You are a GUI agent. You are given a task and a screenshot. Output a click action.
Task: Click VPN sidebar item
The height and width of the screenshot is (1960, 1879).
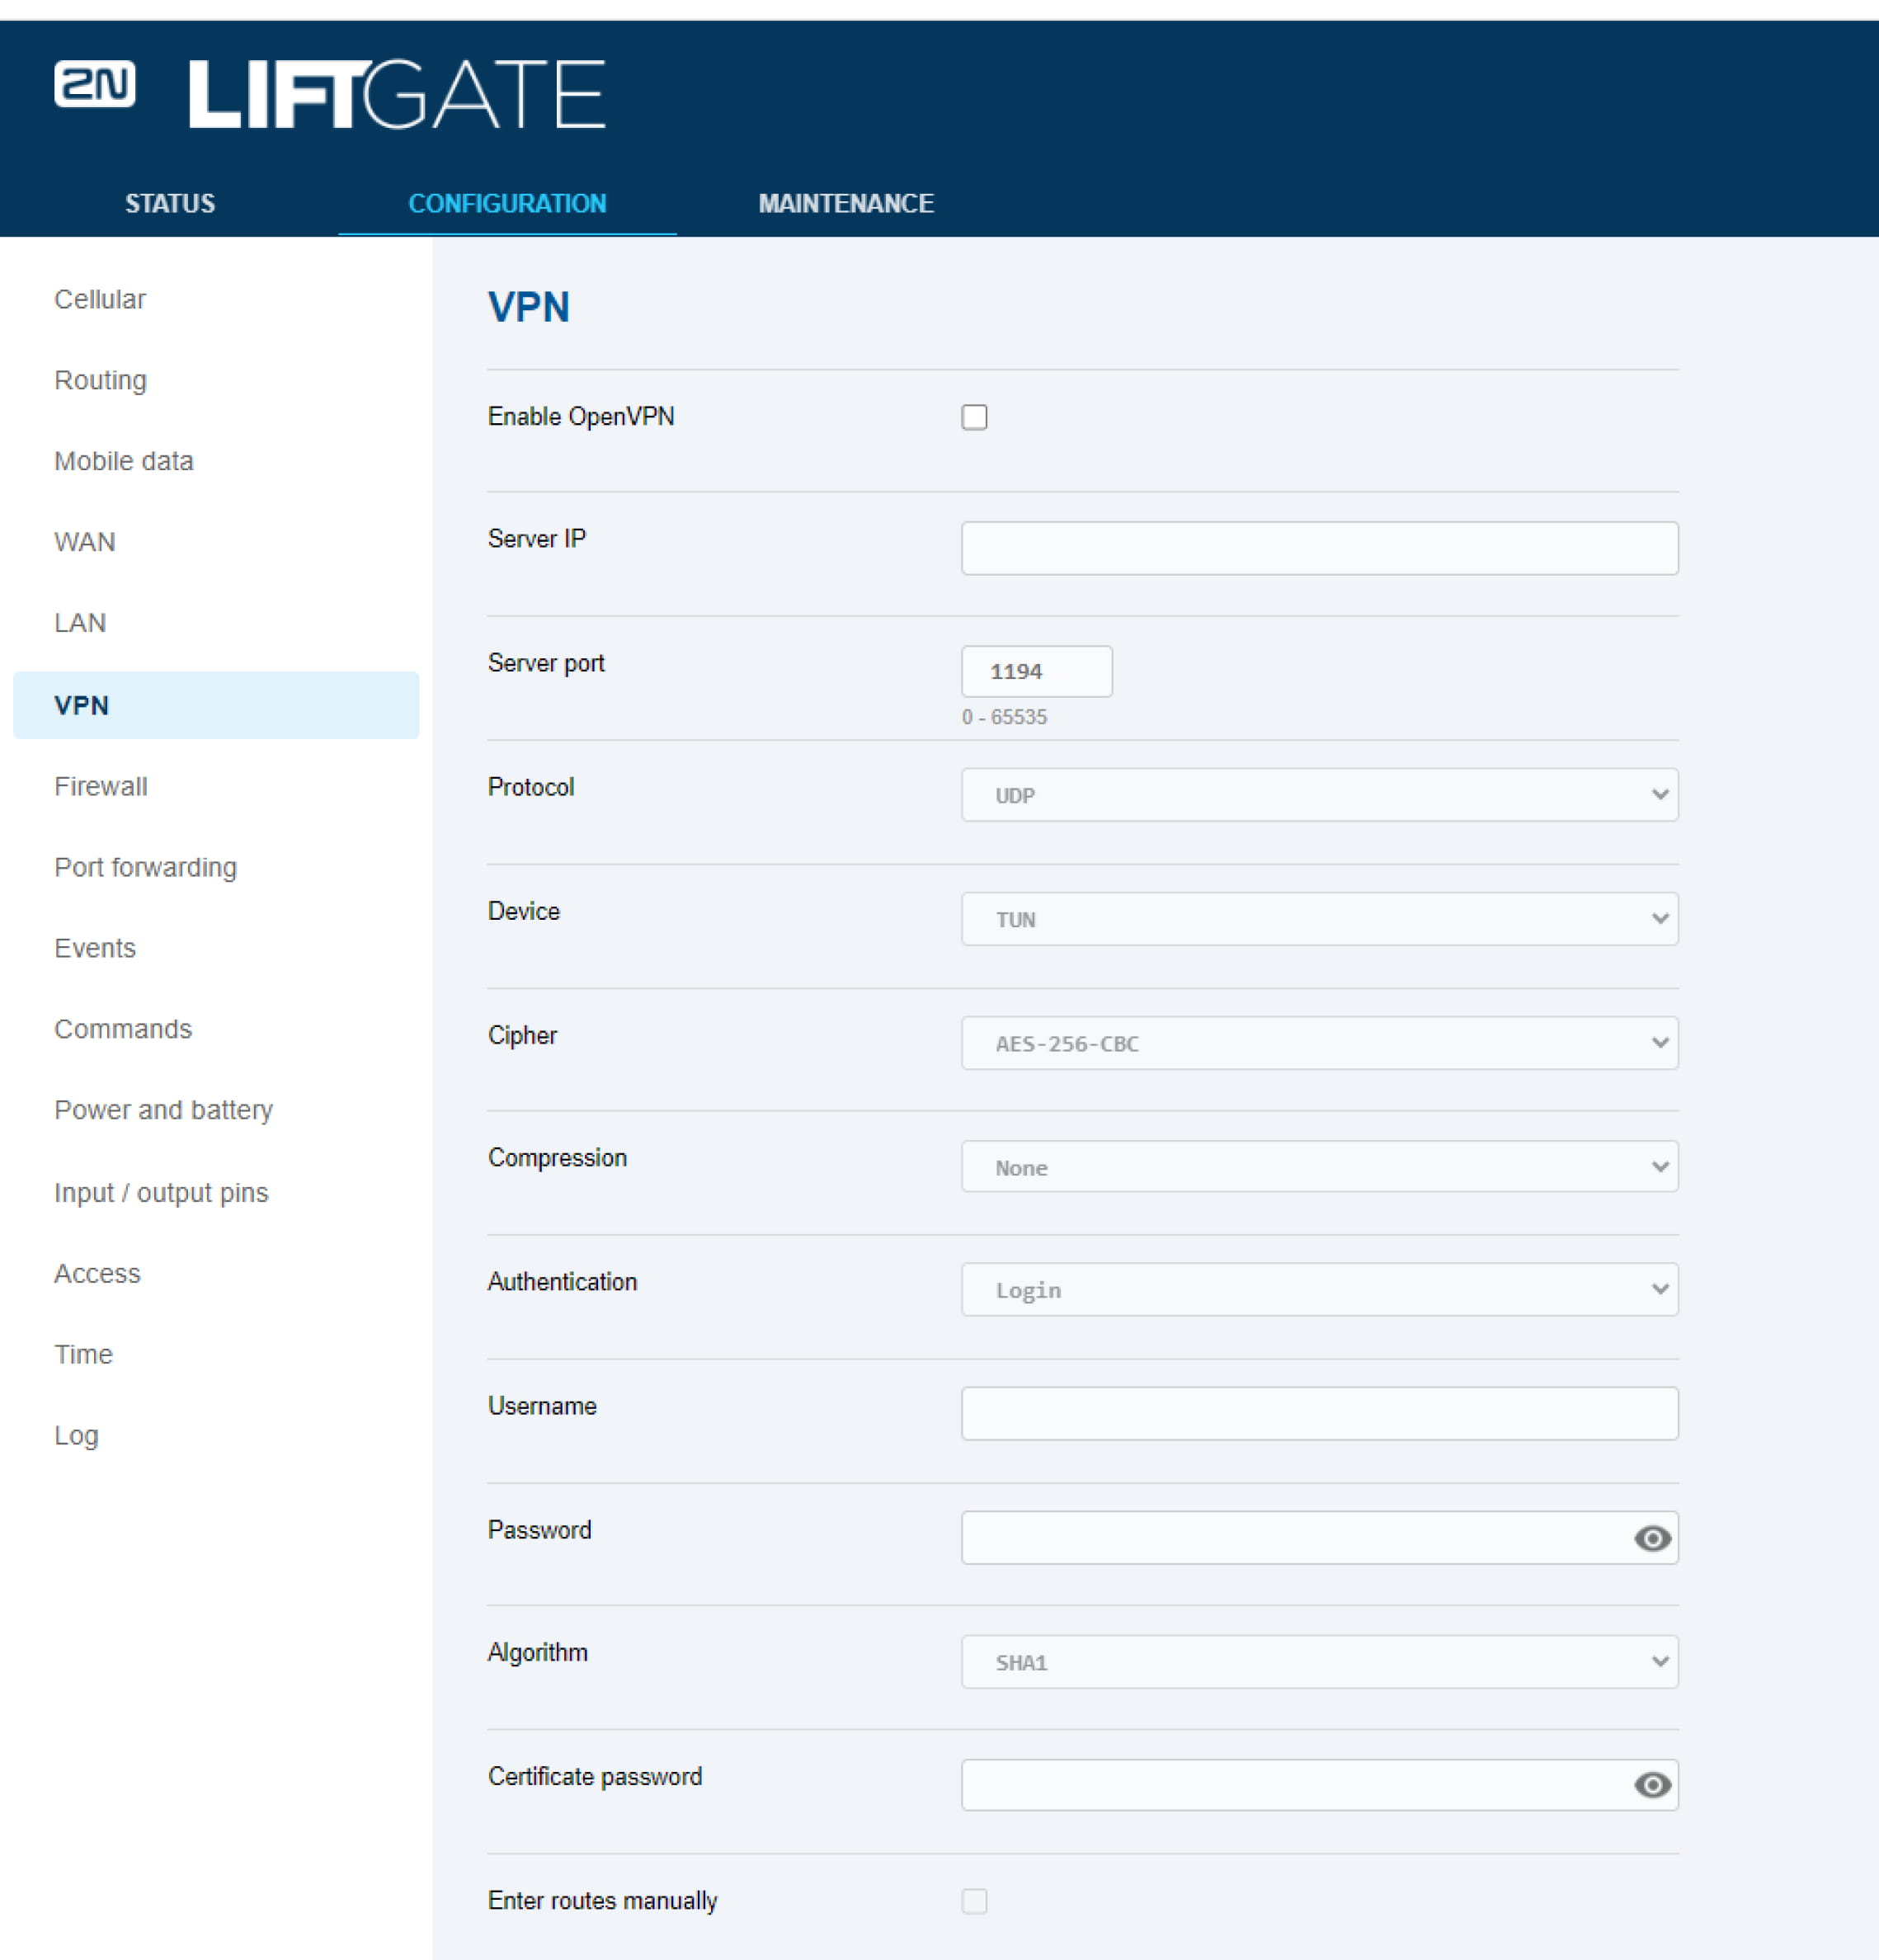coord(216,705)
